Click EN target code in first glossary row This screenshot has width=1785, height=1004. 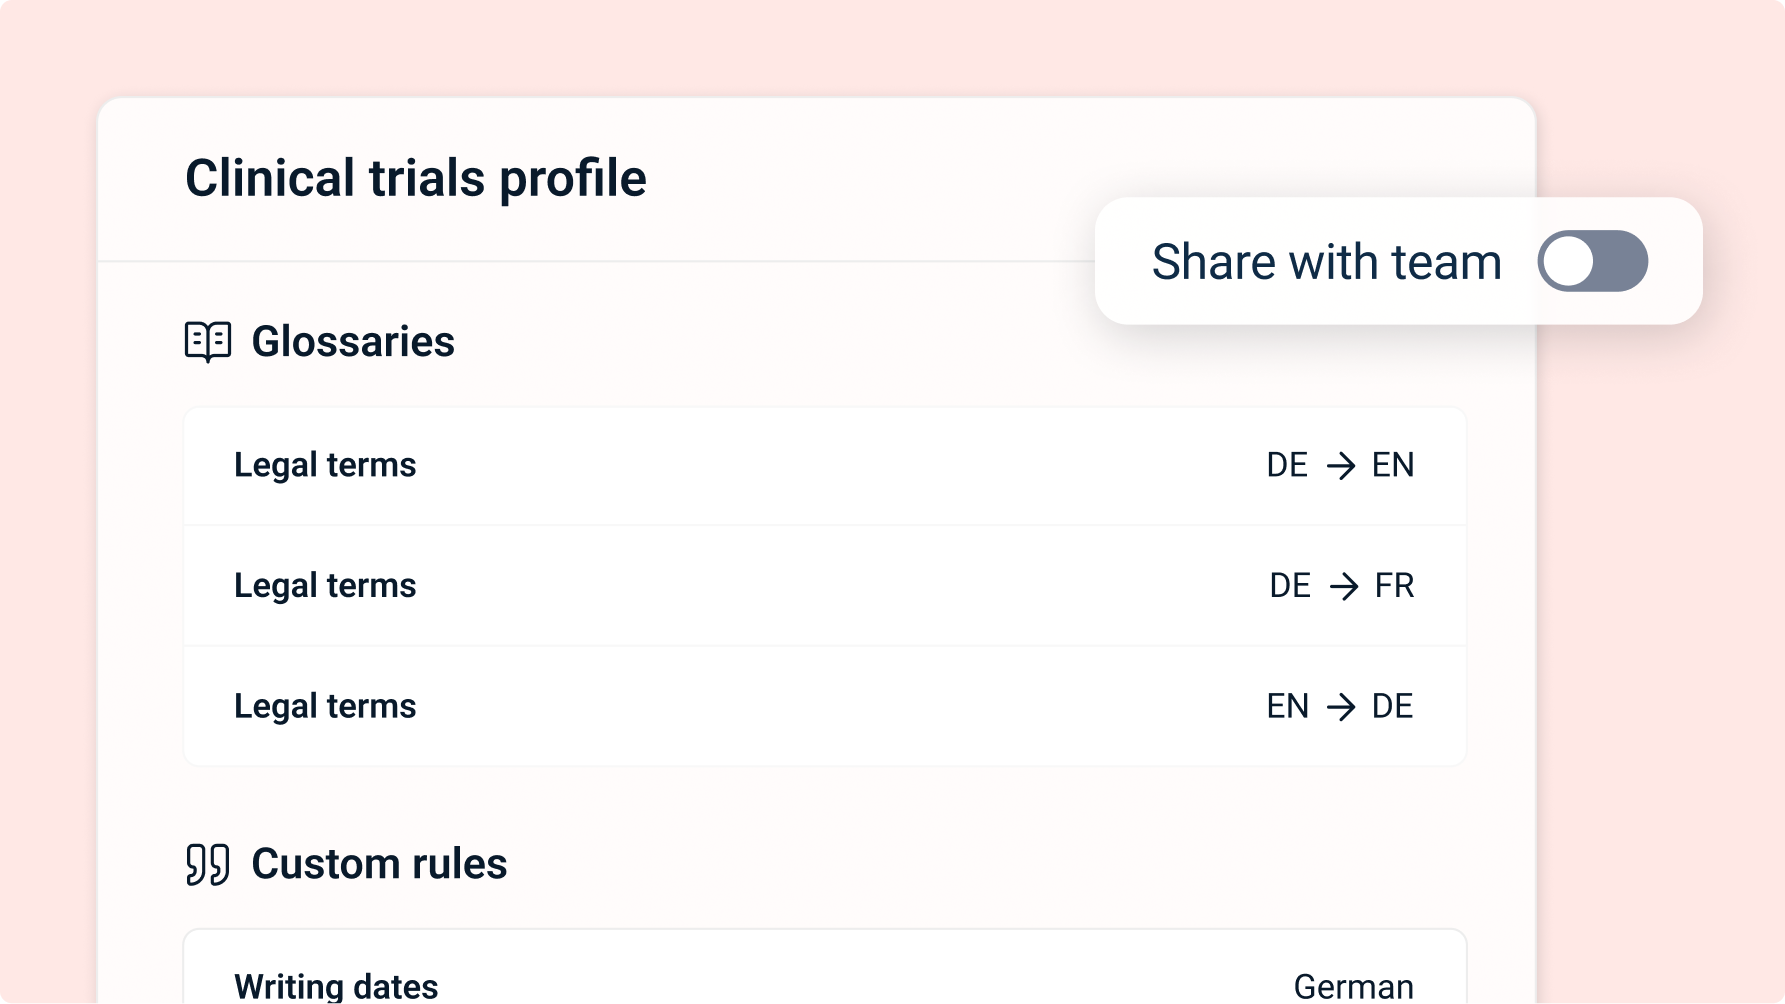[x=1393, y=466]
